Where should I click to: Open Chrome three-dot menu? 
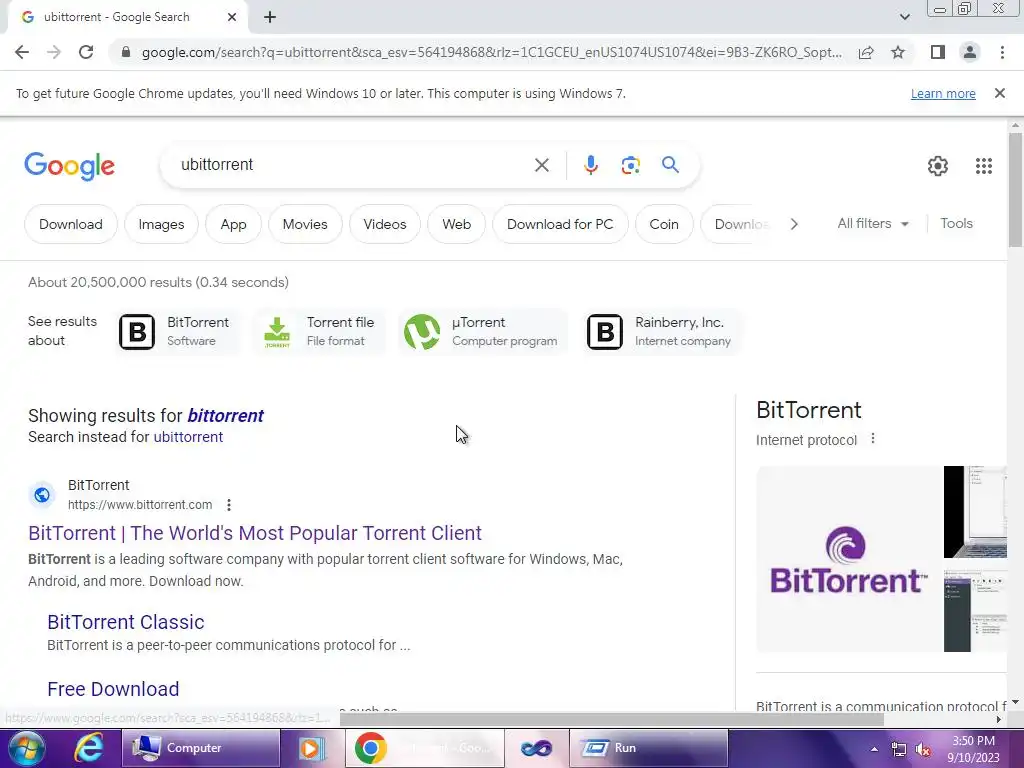1002,52
